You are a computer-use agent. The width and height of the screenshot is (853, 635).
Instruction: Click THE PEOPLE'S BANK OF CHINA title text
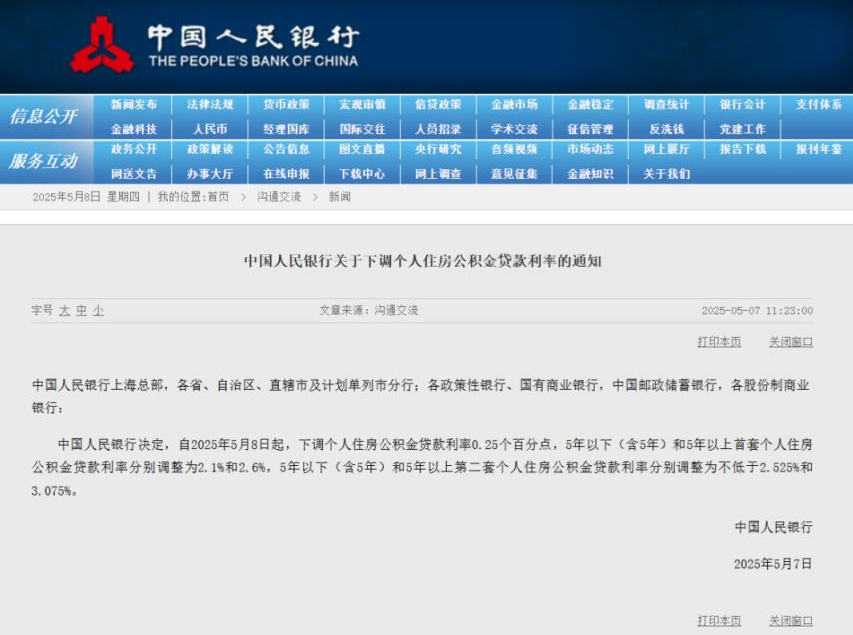[254, 61]
